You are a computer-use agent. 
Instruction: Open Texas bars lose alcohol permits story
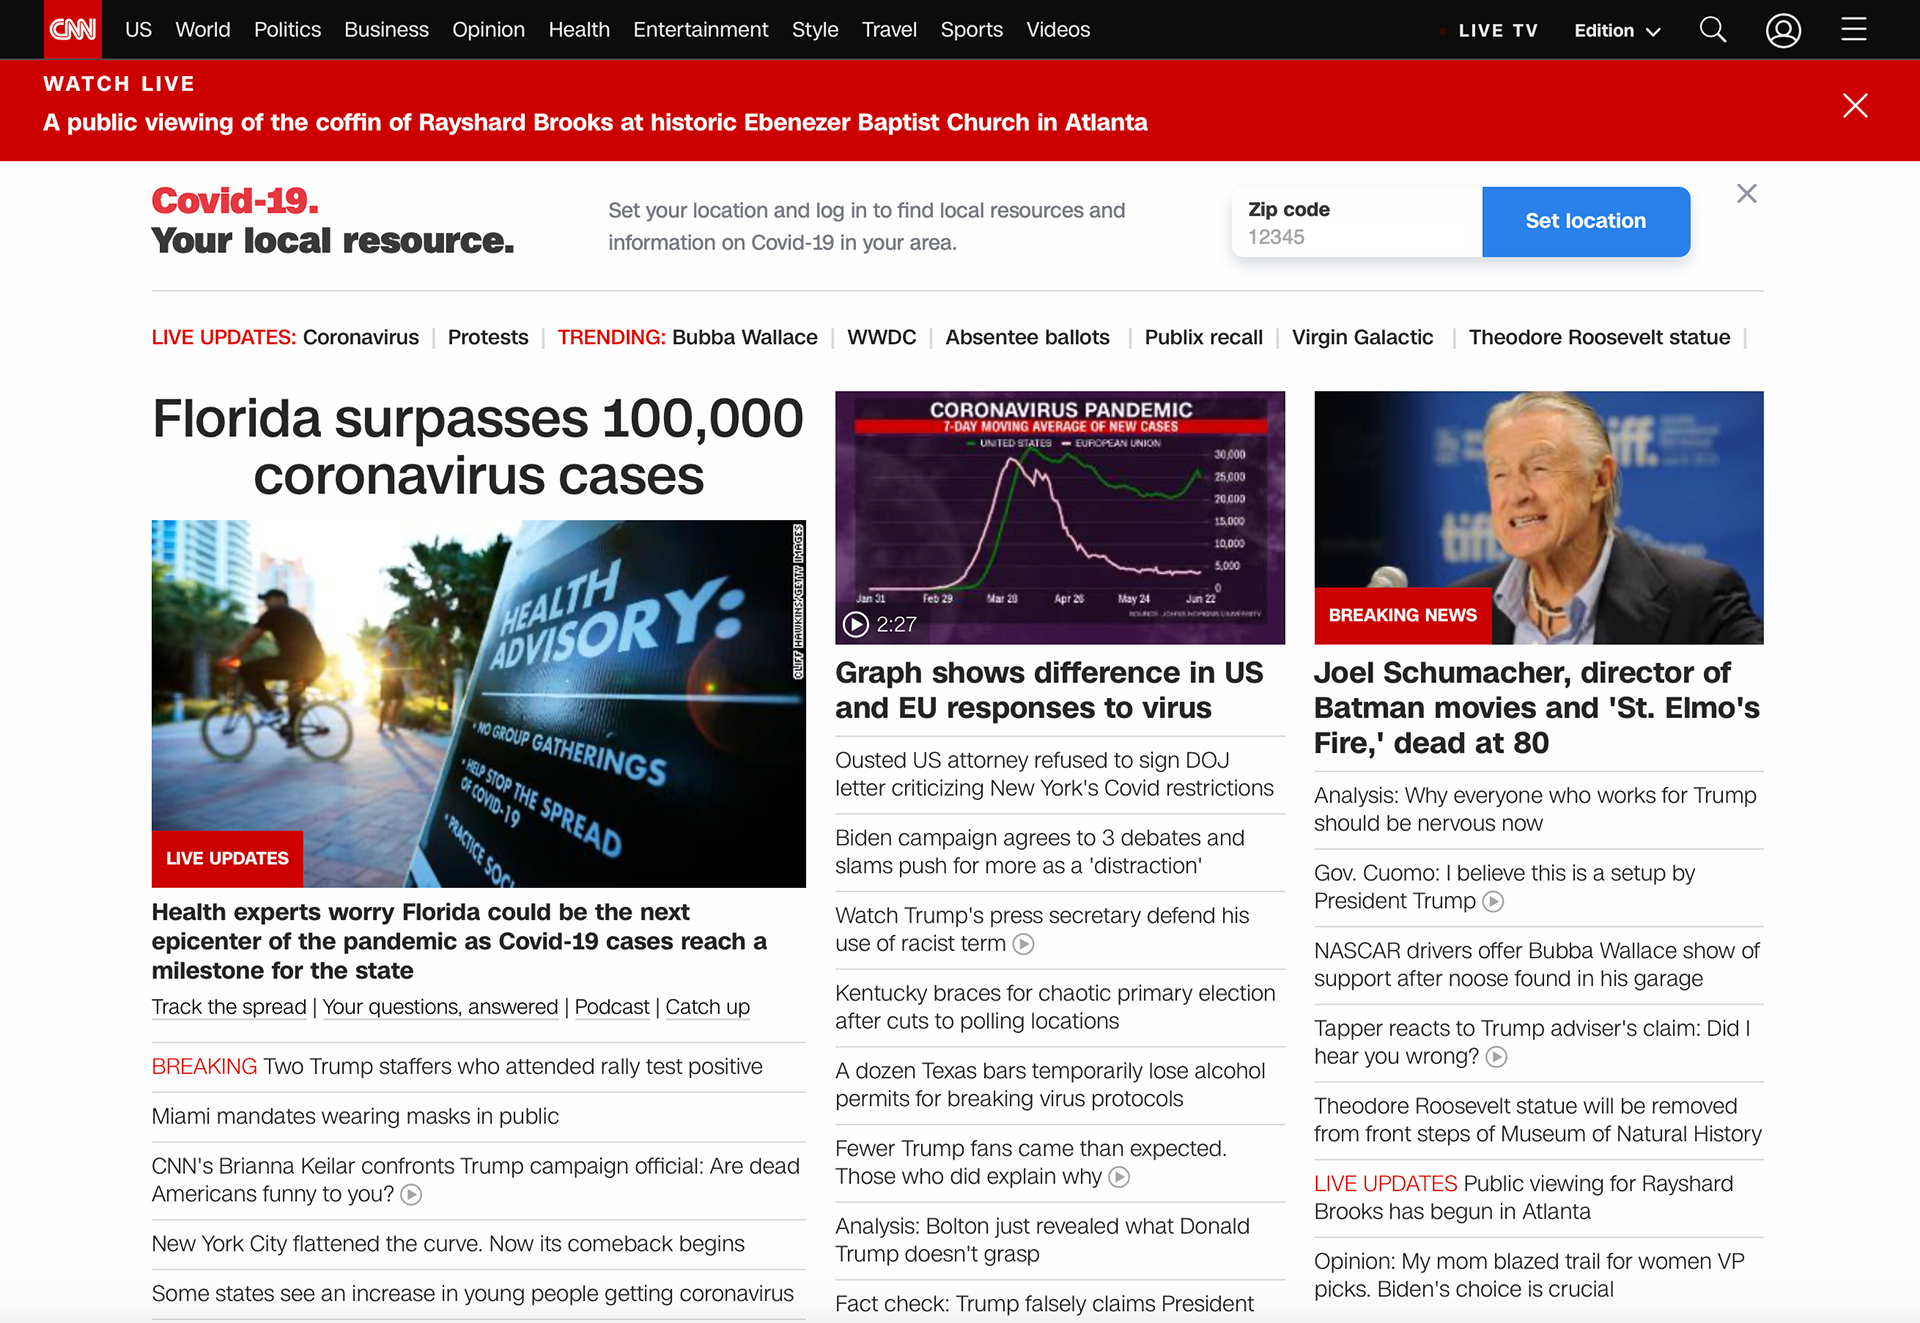(1050, 1085)
